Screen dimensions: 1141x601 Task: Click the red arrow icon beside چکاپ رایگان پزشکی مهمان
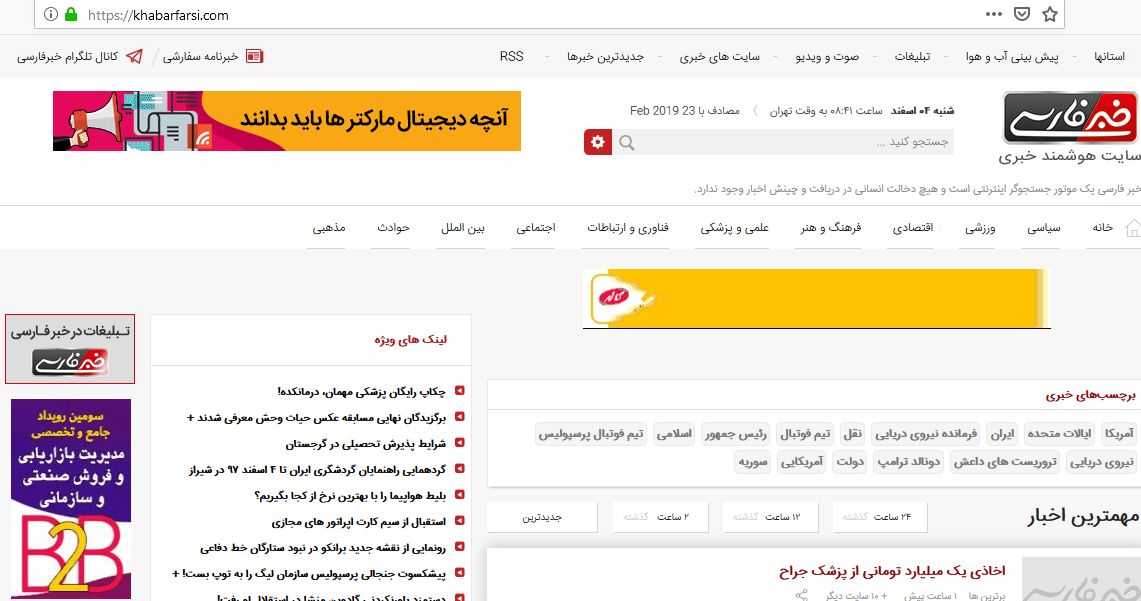(461, 389)
